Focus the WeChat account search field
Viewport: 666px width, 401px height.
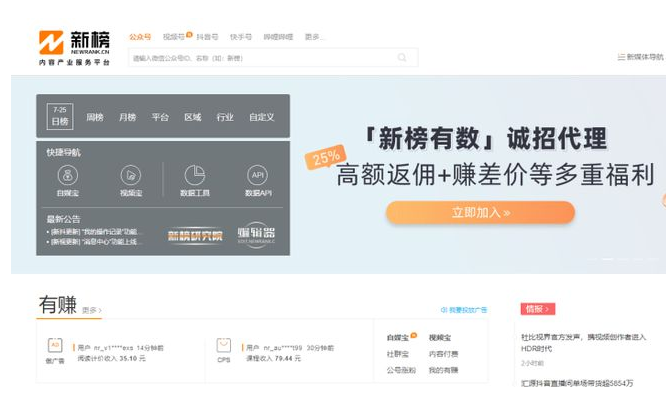(273, 57)
